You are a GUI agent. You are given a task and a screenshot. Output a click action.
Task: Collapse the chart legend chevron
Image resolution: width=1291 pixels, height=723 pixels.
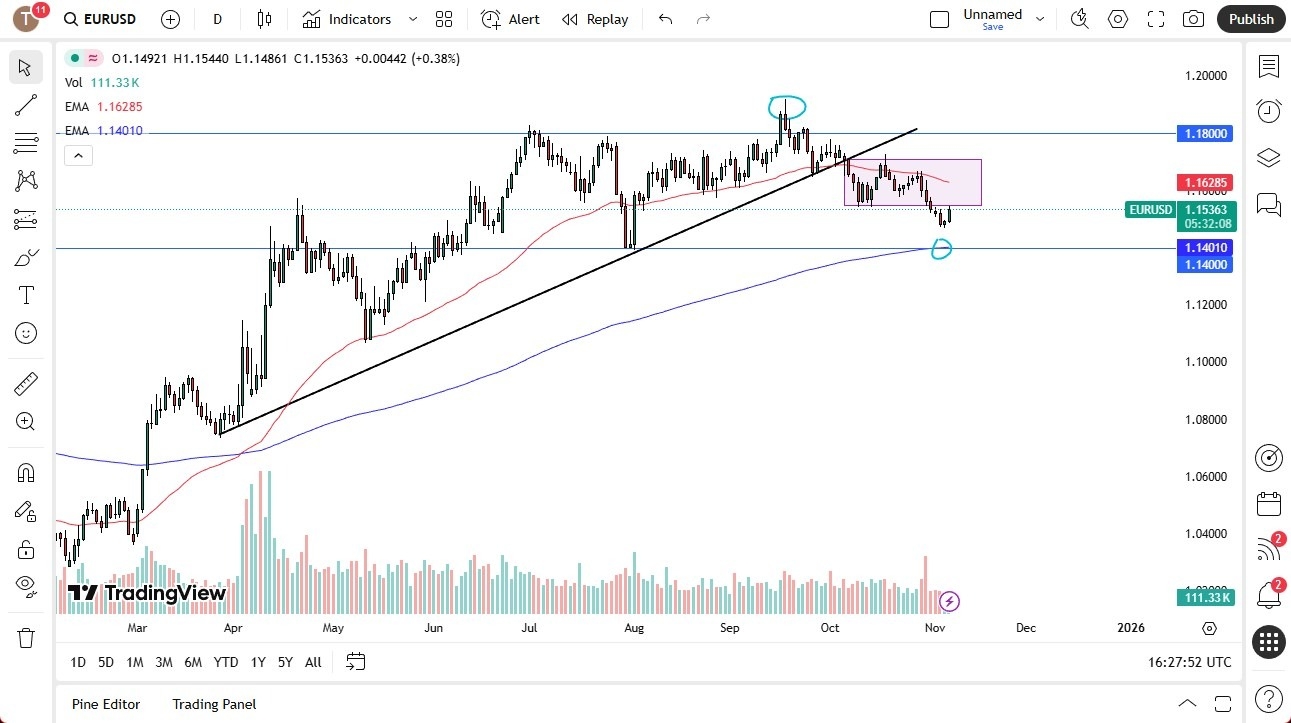[x=78, y=155]
